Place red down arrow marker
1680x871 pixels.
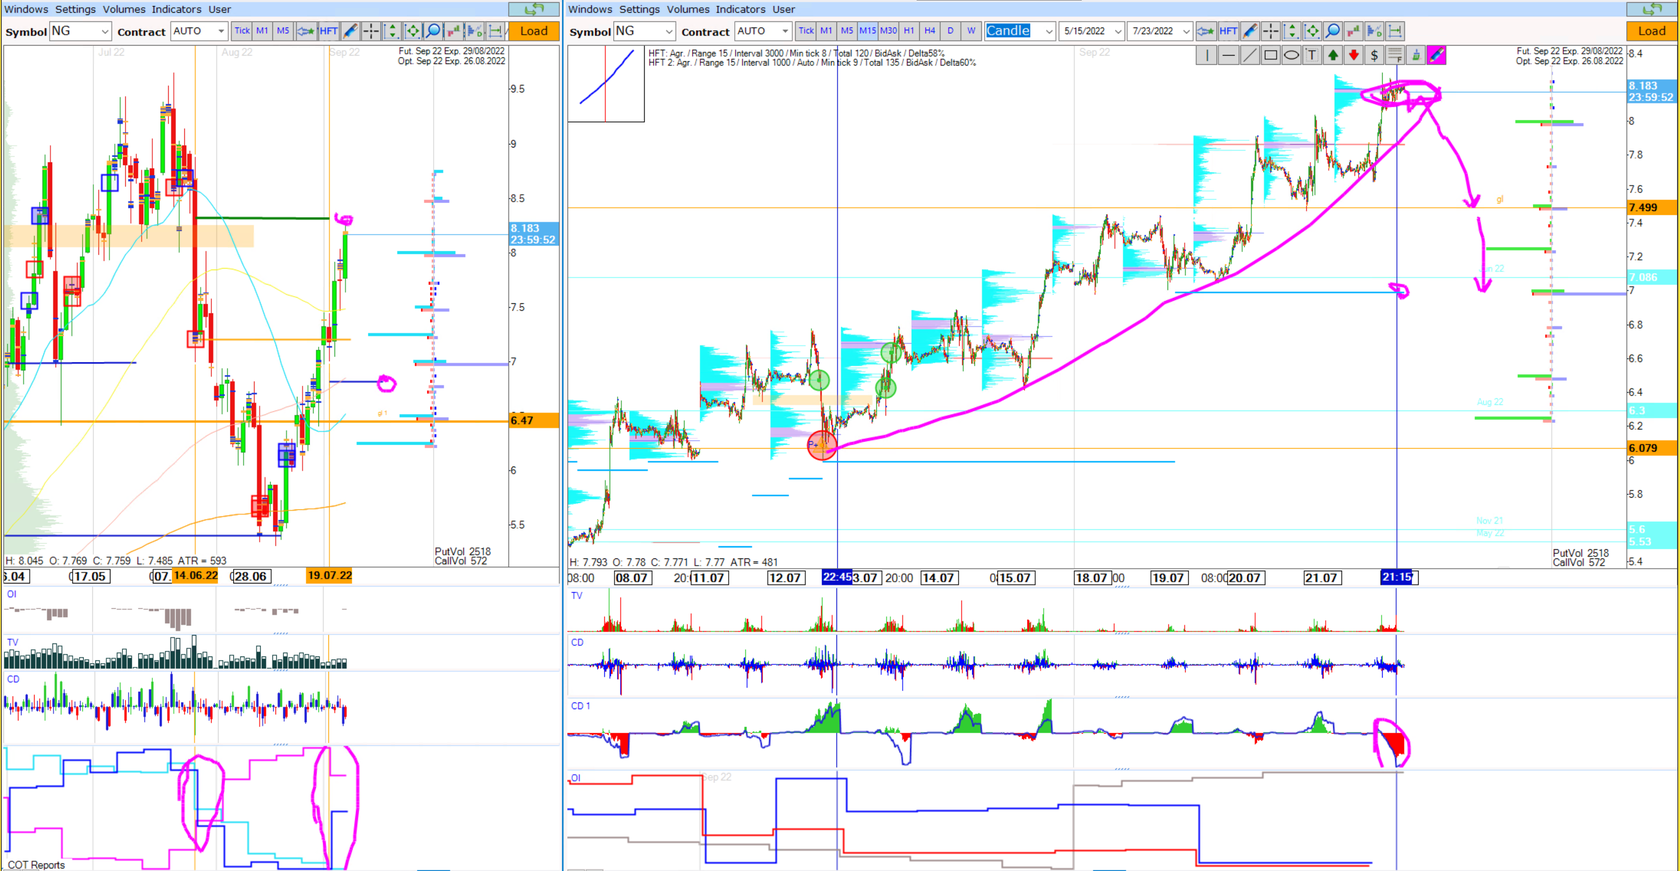coord(1353,55)
